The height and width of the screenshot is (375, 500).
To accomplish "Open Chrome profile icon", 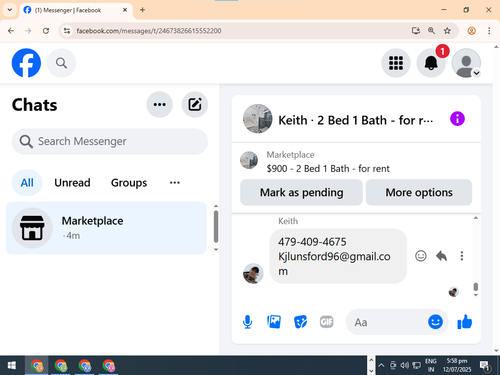I will [471, 31].
